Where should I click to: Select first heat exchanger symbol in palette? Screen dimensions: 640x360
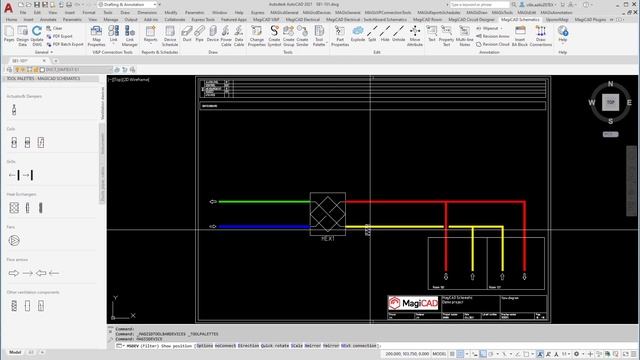(x=14, y=208)
